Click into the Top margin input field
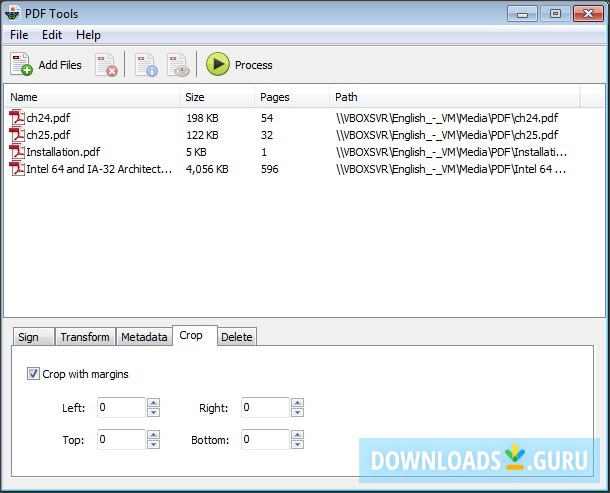This screenshot has width=610, height=493. tap(121, 439)
